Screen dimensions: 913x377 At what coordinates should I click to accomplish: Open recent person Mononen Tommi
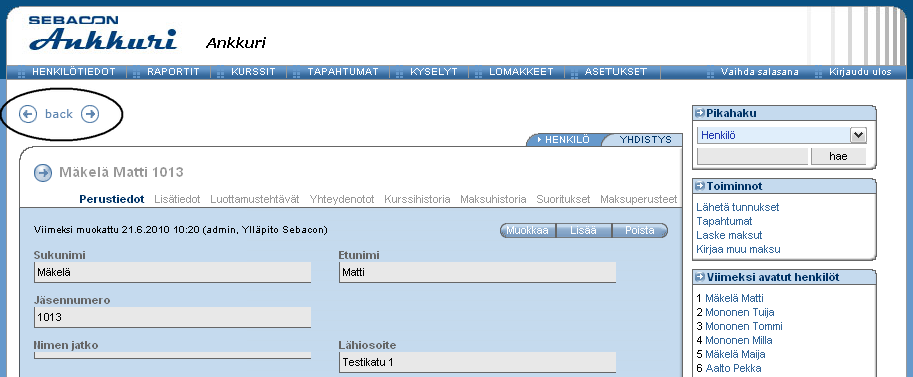[x=744, y=326]
